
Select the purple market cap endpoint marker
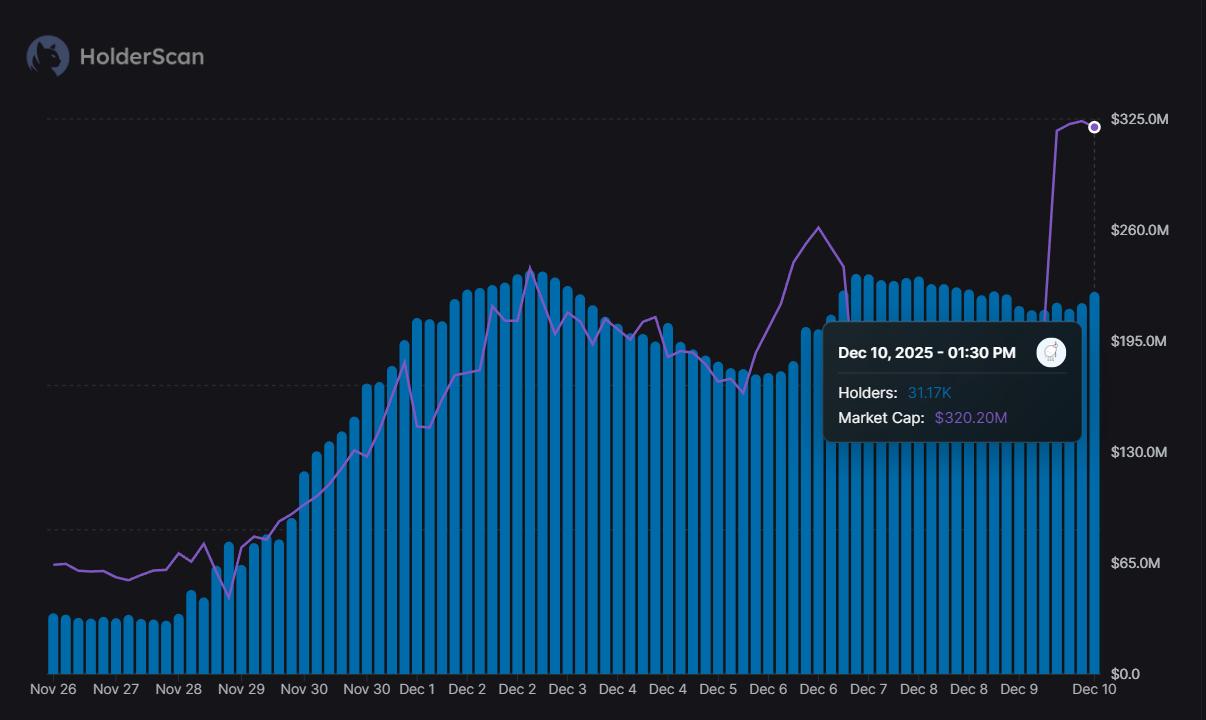[1094, 127]
